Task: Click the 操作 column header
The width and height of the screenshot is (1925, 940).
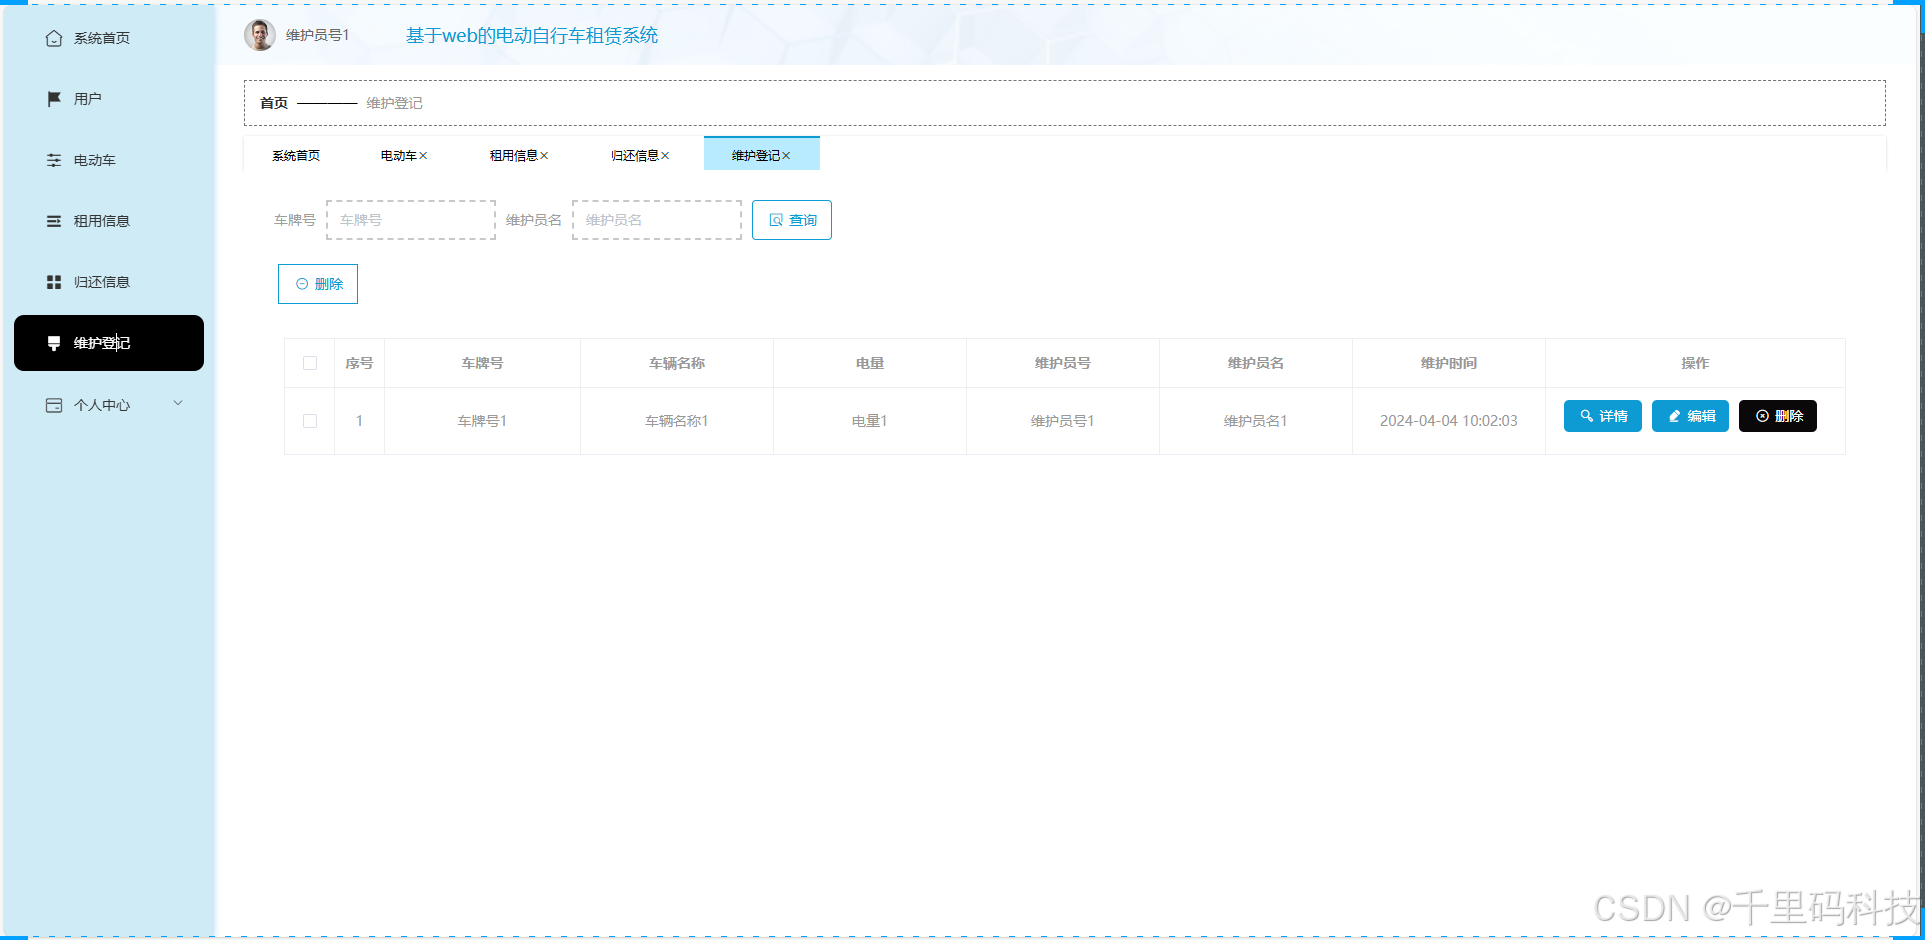Action: [x=1695, y=363]
